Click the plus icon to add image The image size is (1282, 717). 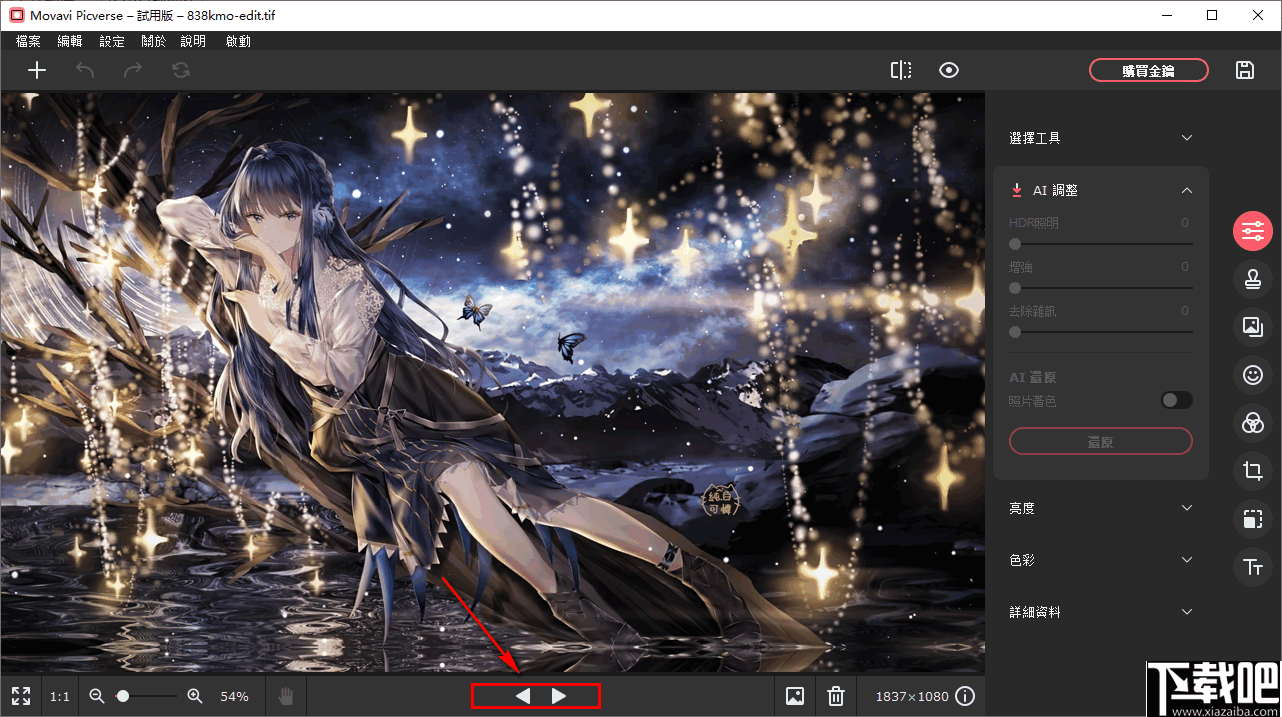click(x=37, y=70)
